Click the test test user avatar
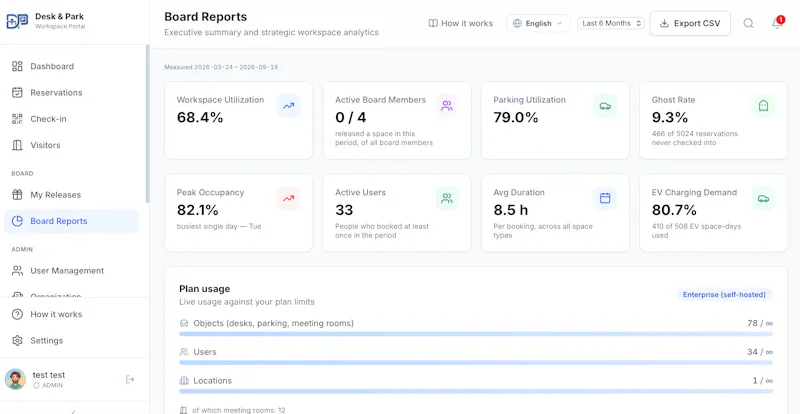 click(15, 379)
